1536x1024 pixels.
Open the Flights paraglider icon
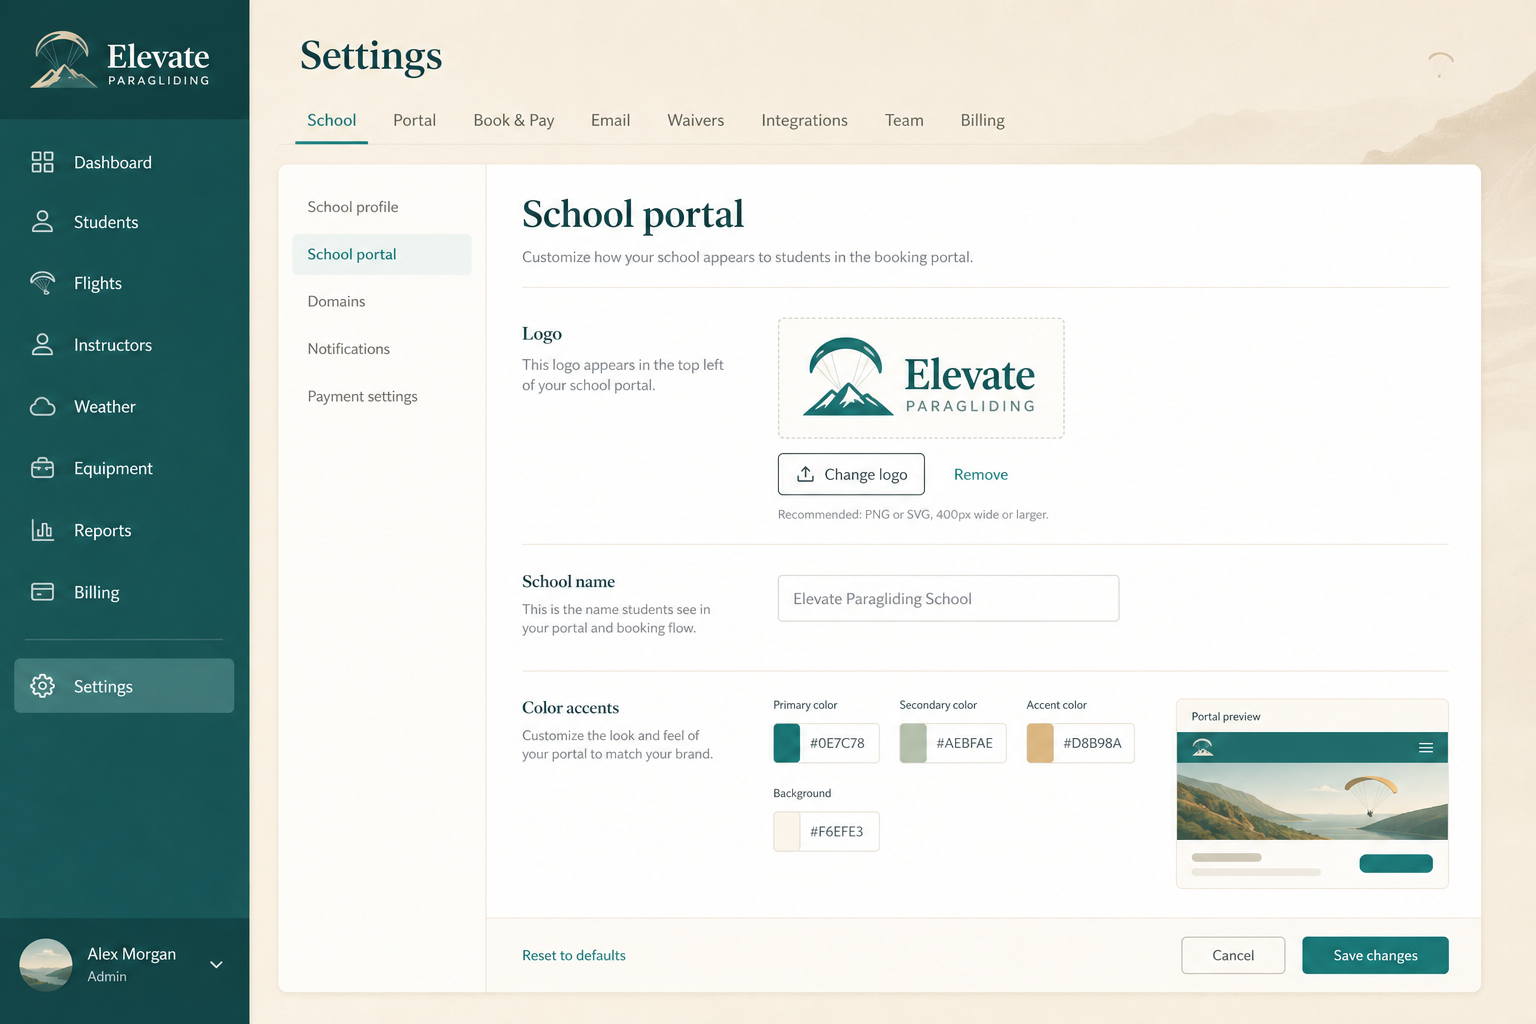(x=42, y=283)
